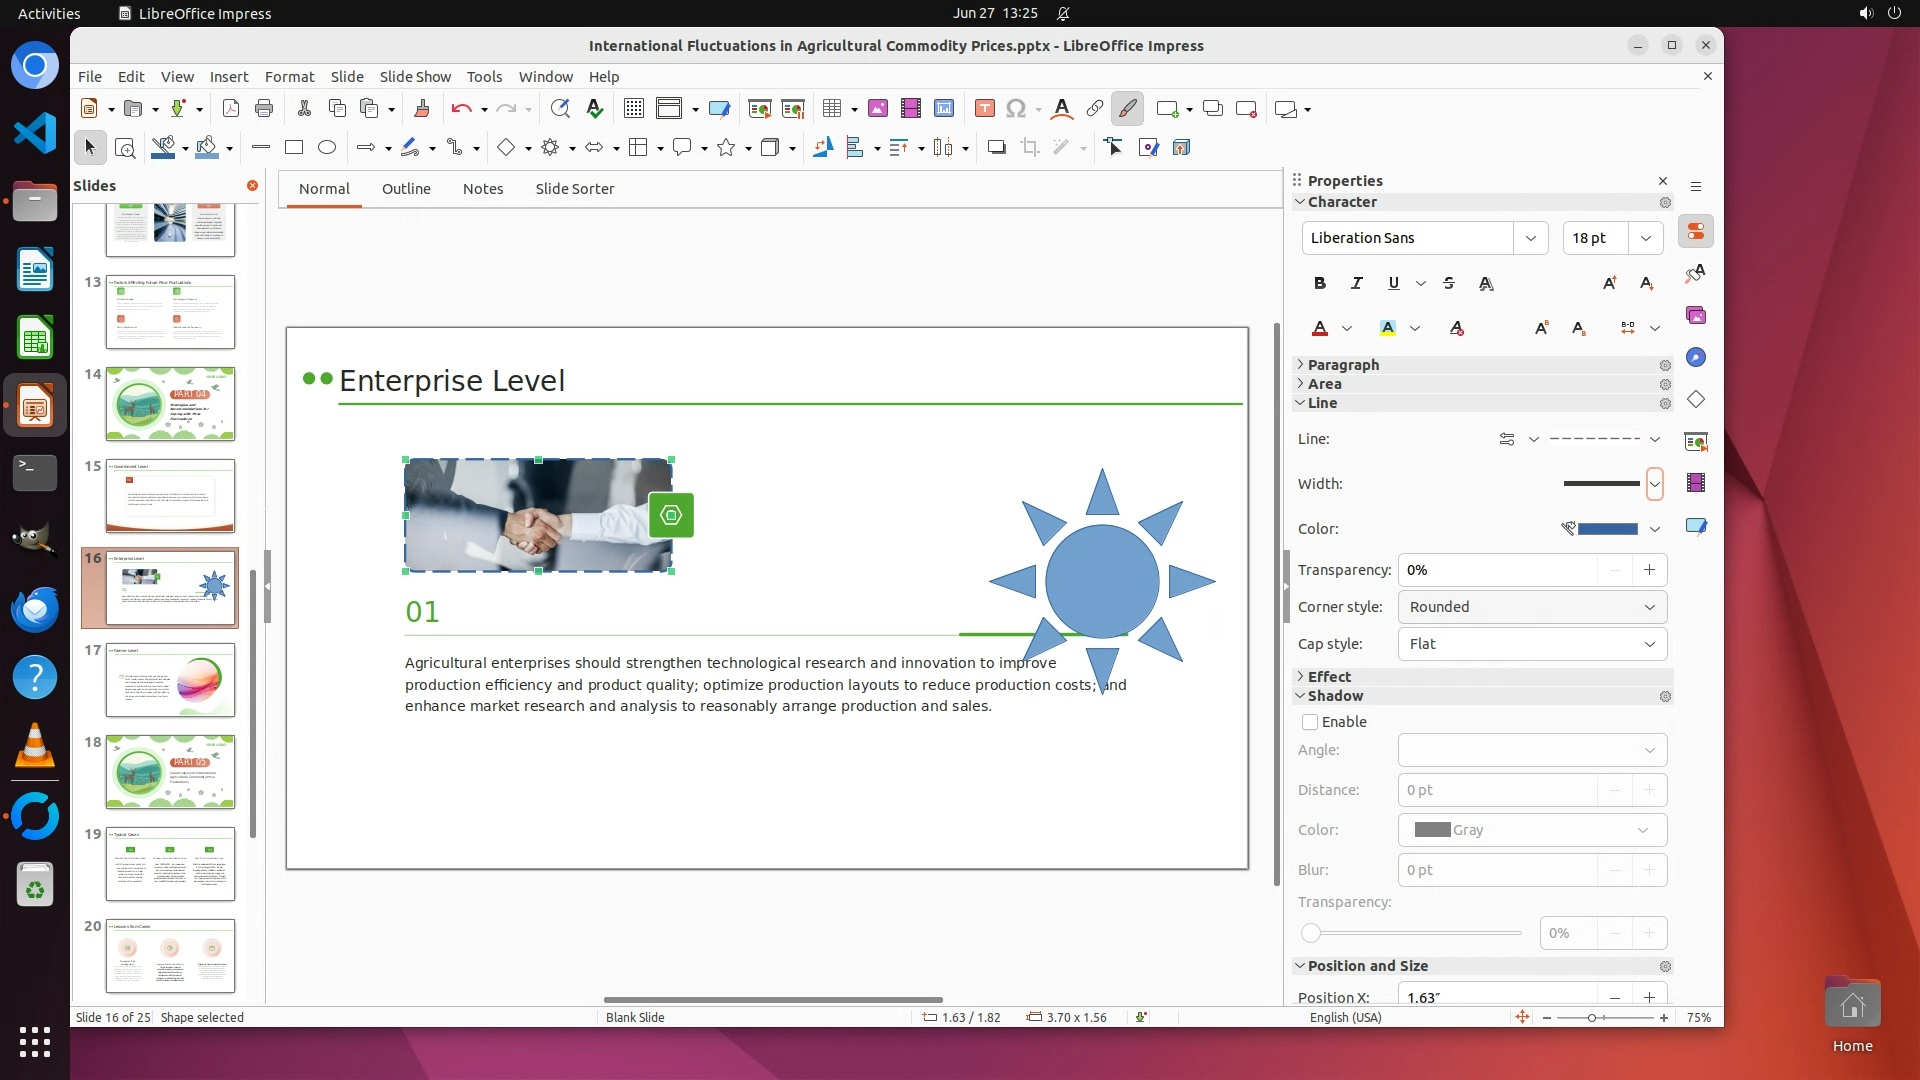
Task: Enable the Shadow checkbox
Action: pyautogui.click(x=1310, y=722)
